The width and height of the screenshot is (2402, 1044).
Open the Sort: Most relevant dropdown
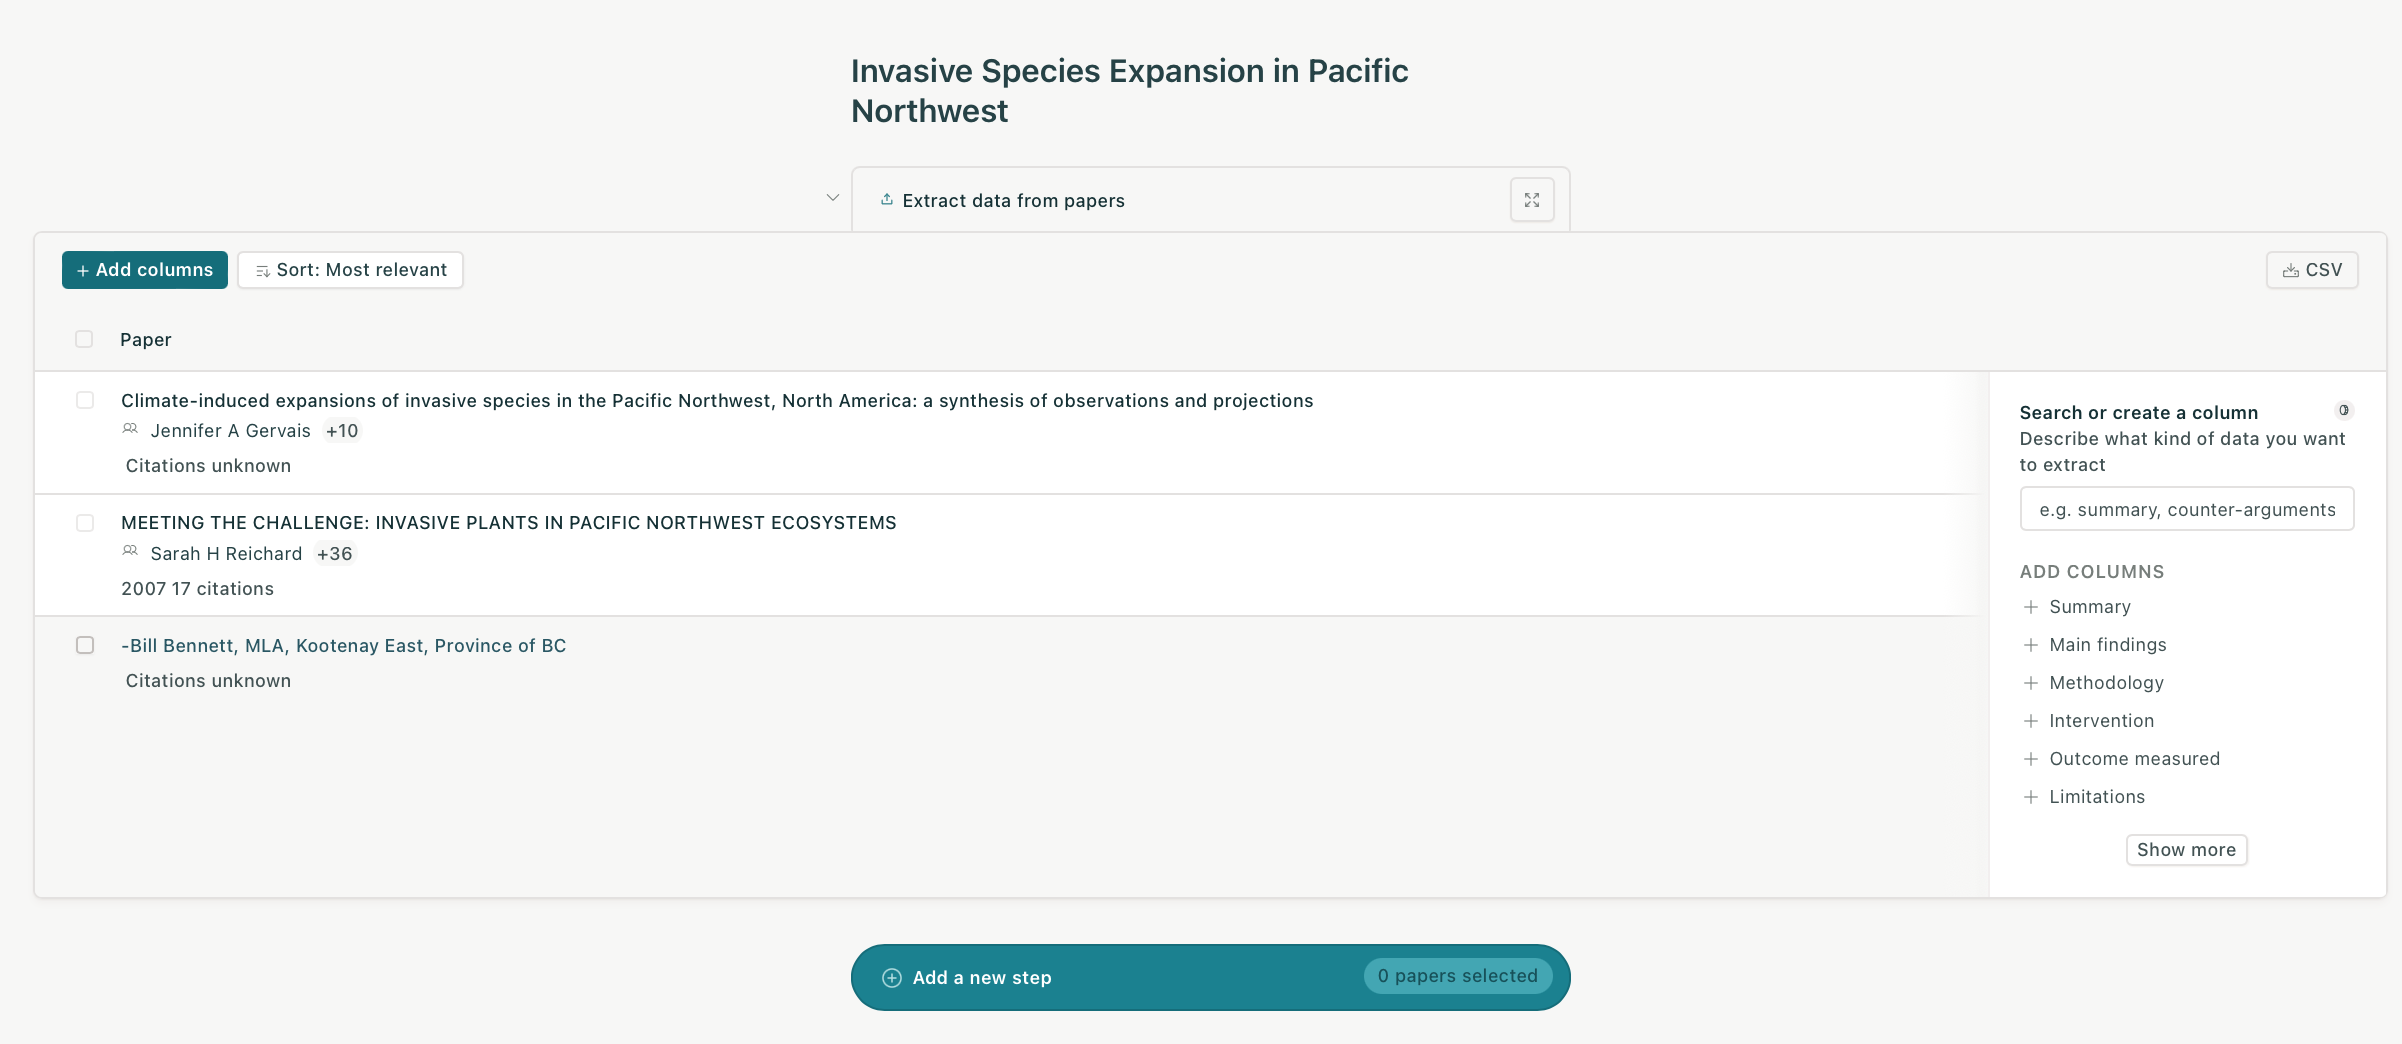[x=350, y=270]
